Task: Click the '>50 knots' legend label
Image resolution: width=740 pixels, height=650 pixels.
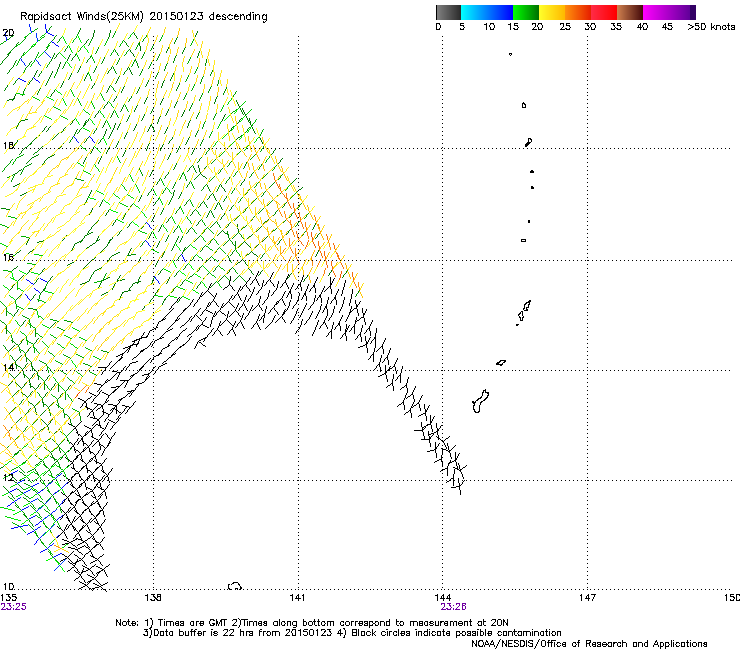Action: click(x=711, y=27)
